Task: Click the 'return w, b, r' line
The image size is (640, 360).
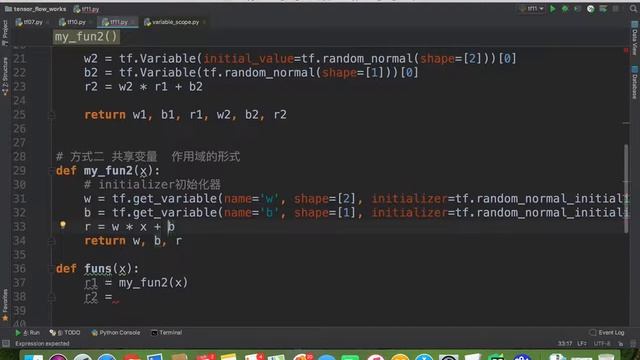Action: tap(133, 241)
